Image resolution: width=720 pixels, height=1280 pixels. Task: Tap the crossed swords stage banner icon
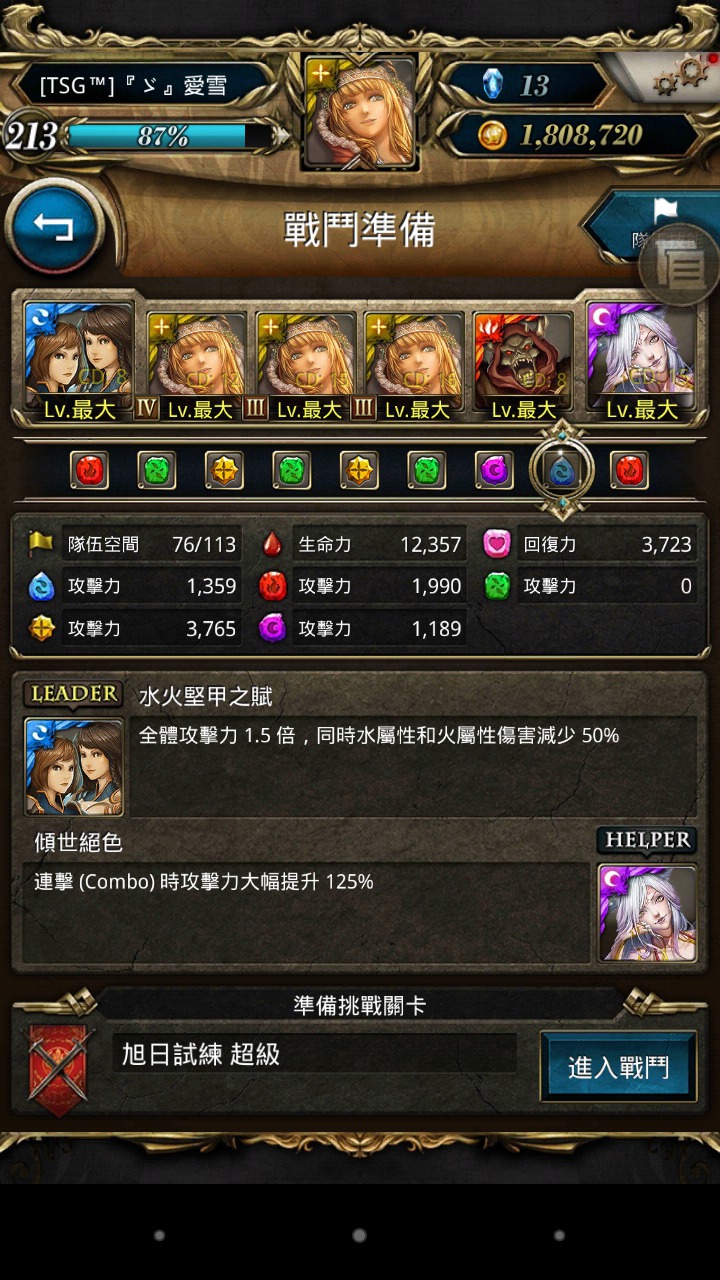tap(59, 1066)
